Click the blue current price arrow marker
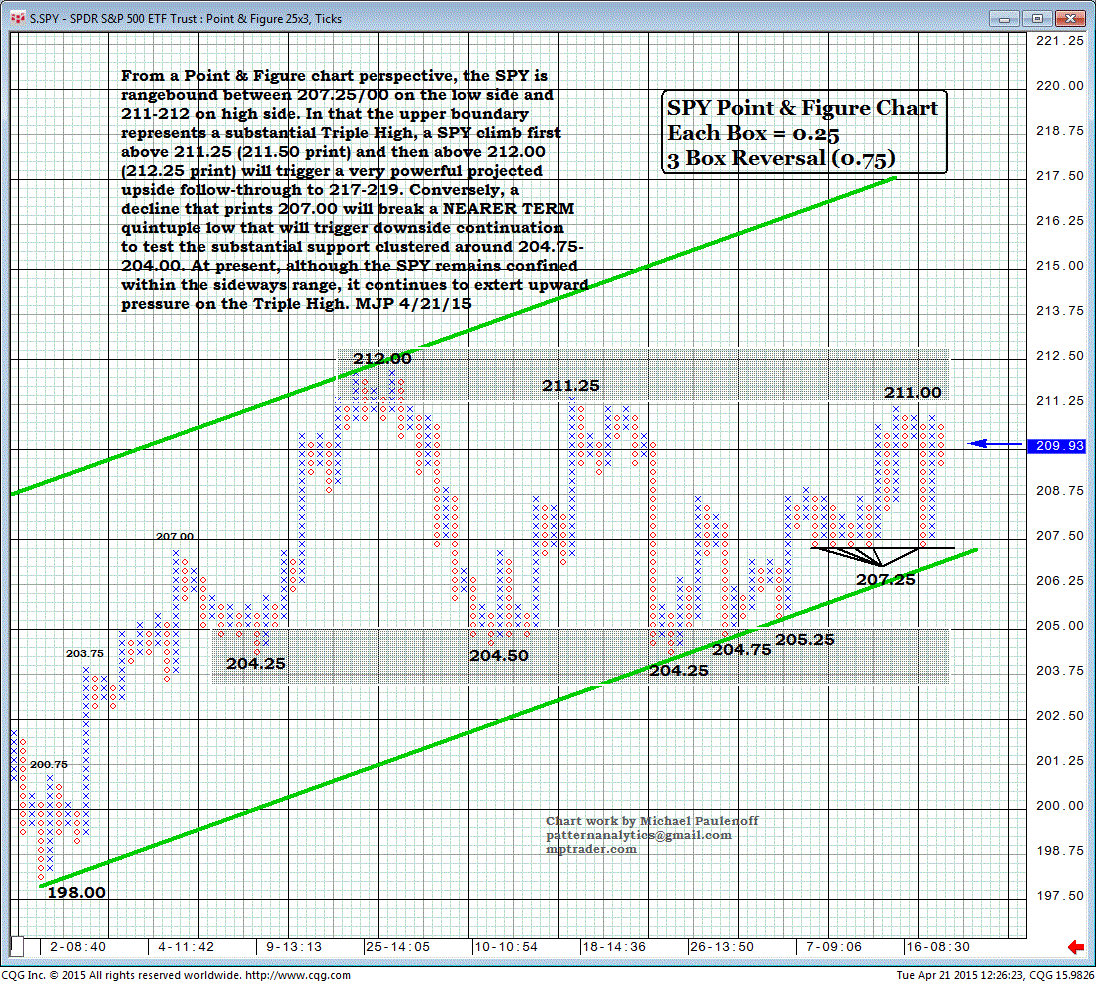Image resolution: width=1096 pixels, height=983 pixels. click(993, 443)
